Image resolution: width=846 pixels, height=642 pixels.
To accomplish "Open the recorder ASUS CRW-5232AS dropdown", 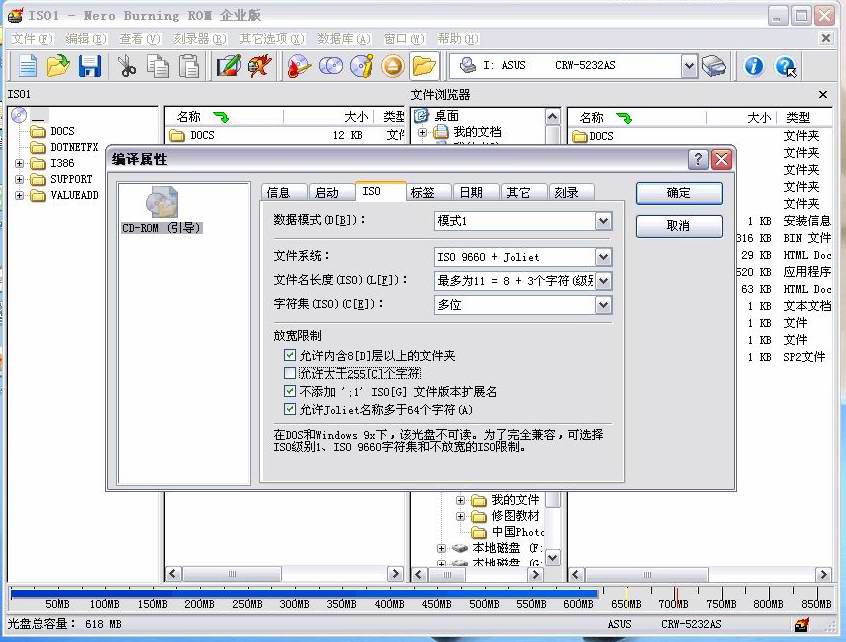I will pyautogui.click(x=689, y=66).
